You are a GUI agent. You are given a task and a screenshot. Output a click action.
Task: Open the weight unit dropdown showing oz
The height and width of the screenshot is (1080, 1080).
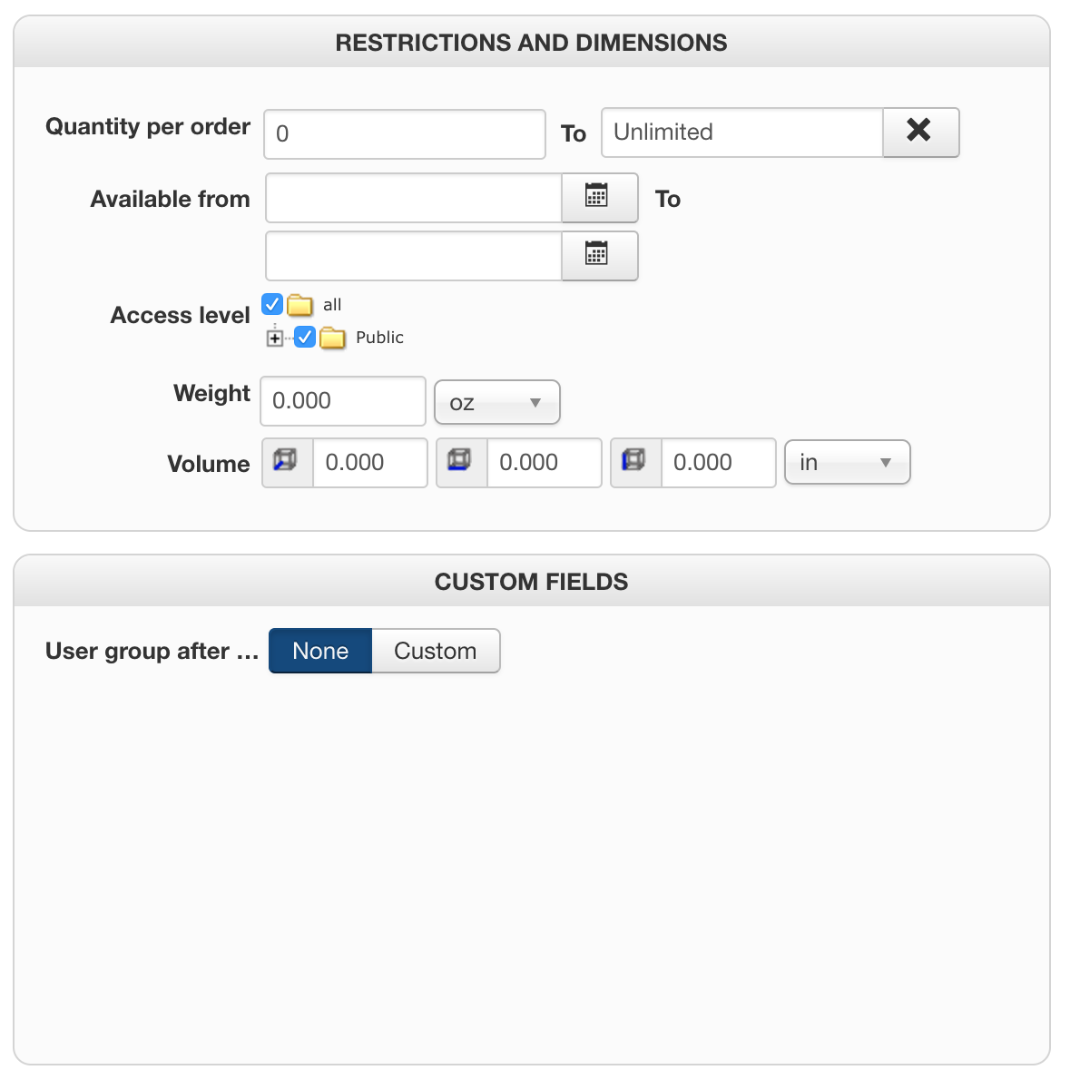coord(496,402)
